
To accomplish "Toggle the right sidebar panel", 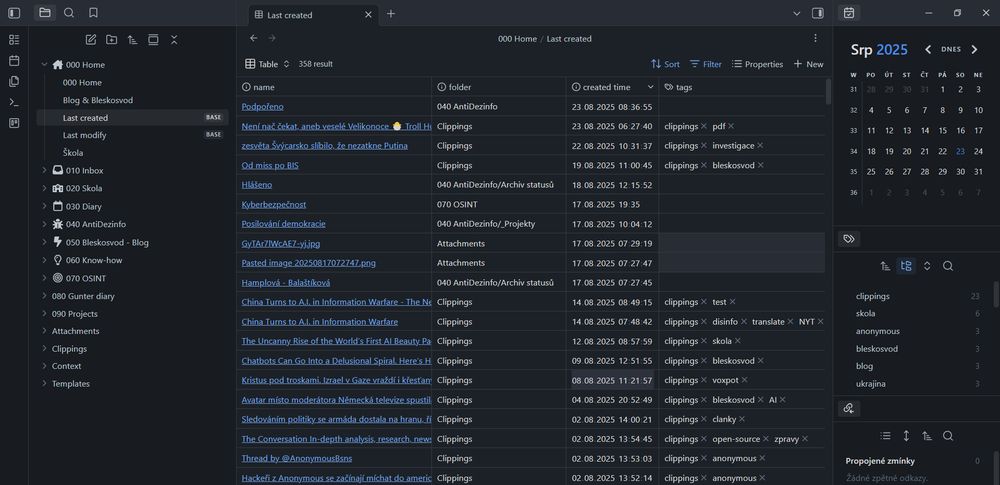I will pos(818,13).
